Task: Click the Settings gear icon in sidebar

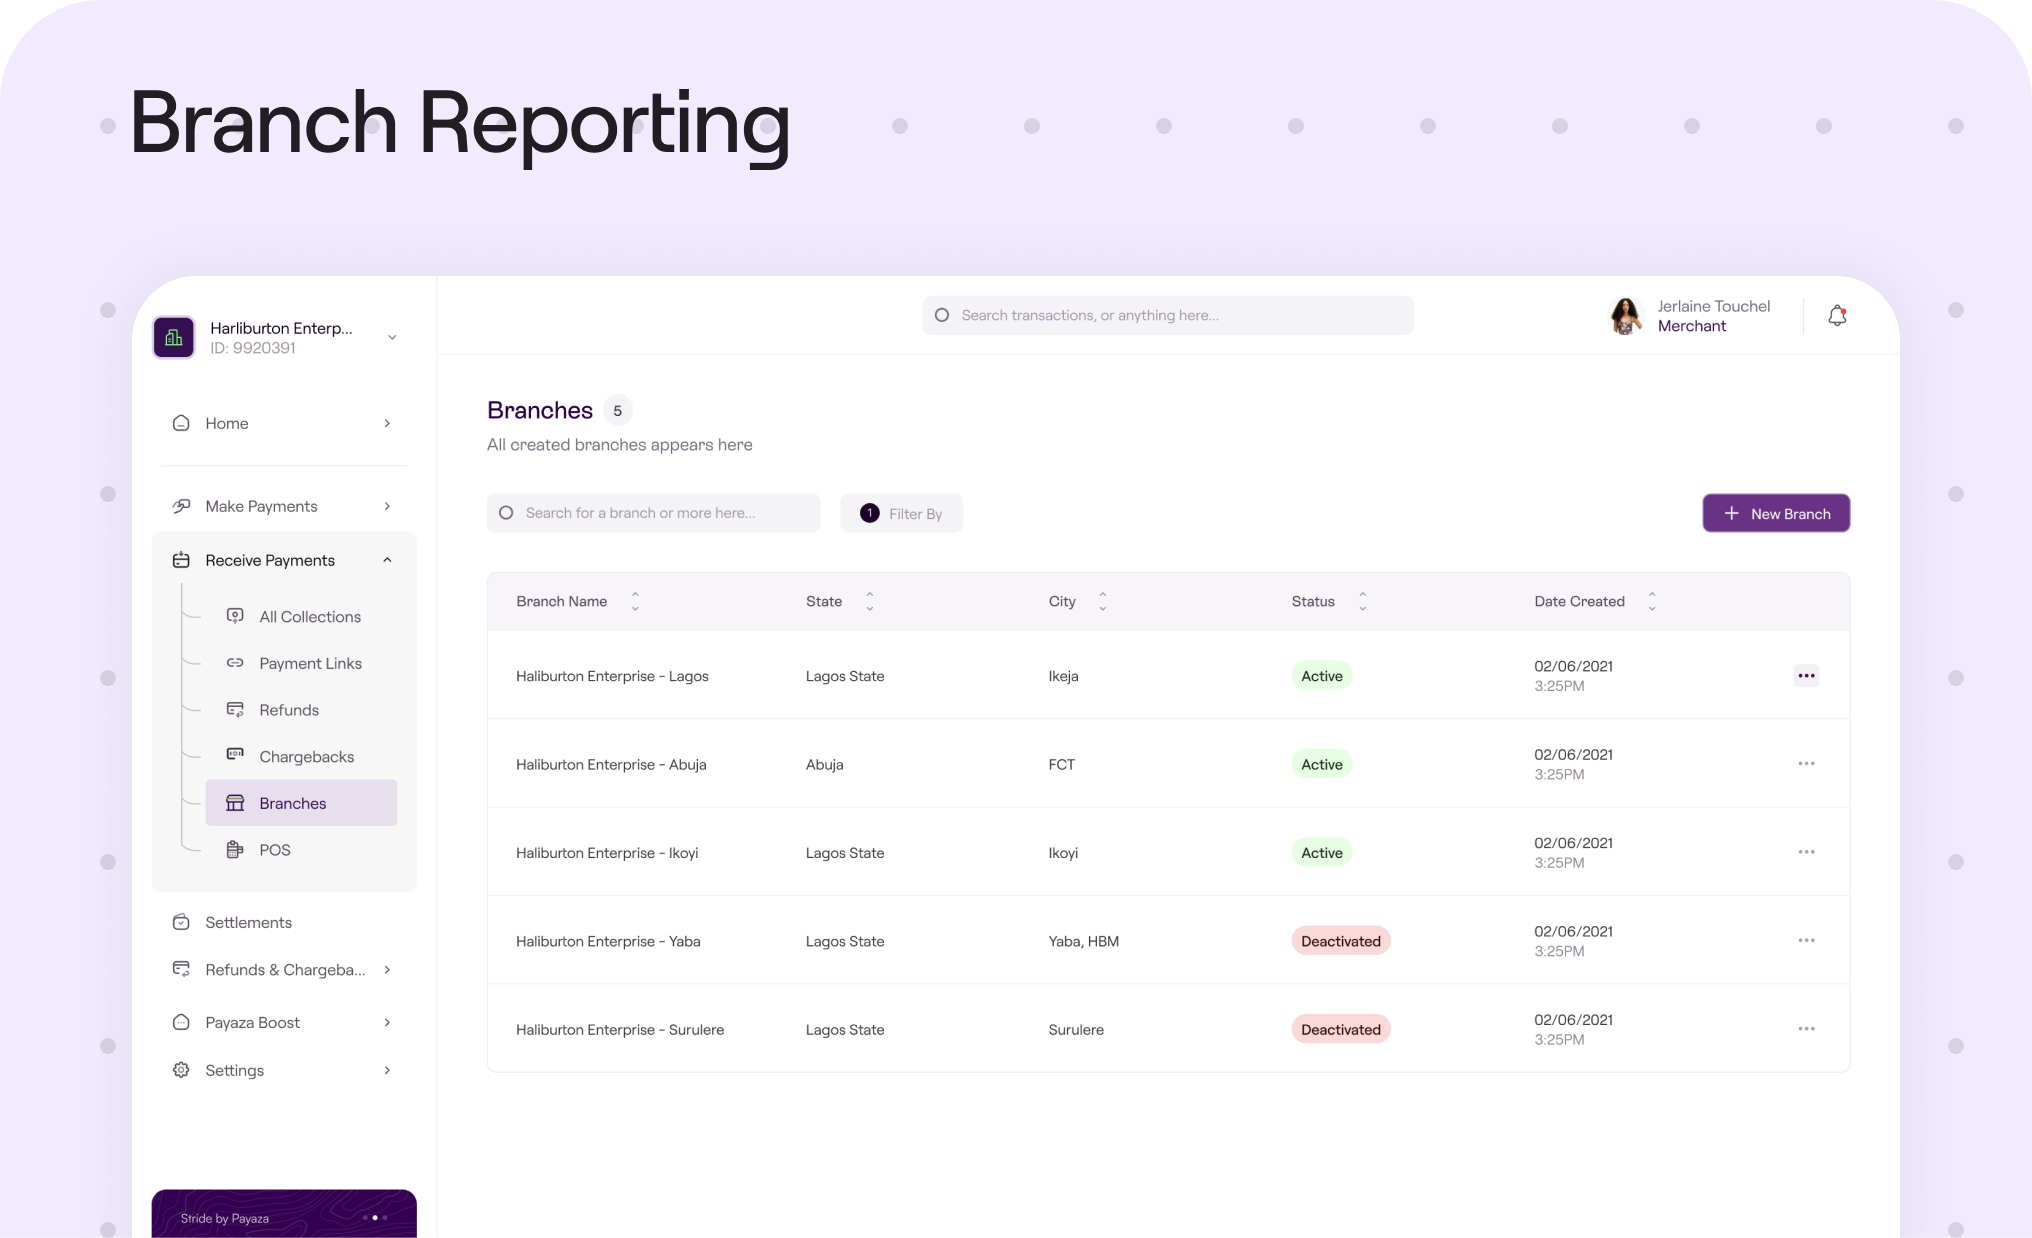Action: pyautogui.click(x=181, y=1070)
